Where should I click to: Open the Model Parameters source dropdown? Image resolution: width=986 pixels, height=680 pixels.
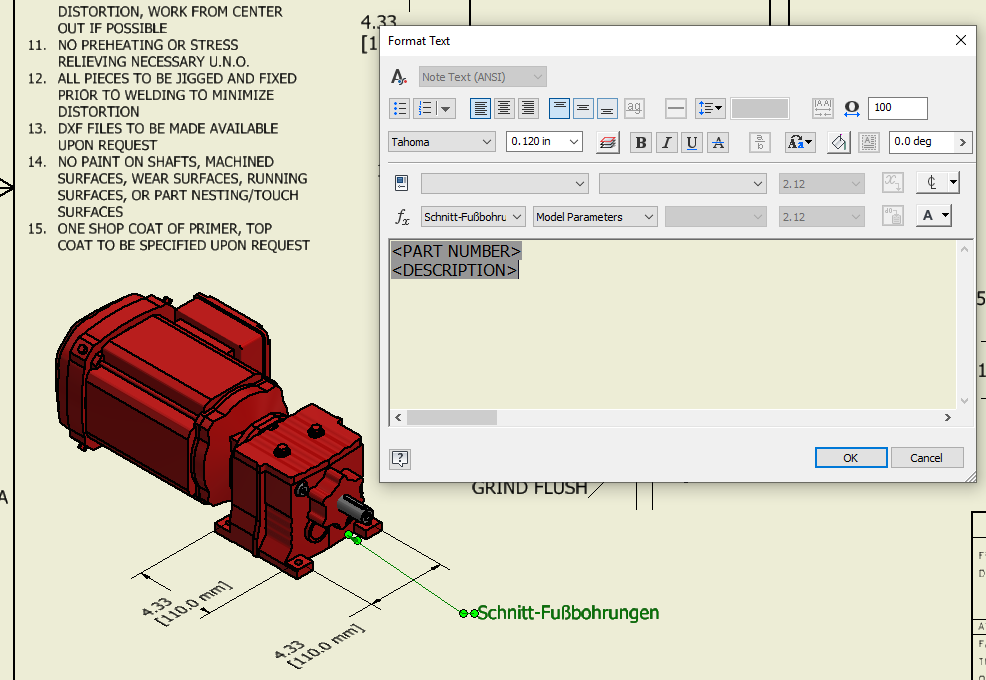pyautogui.click(x=595, y=216)
